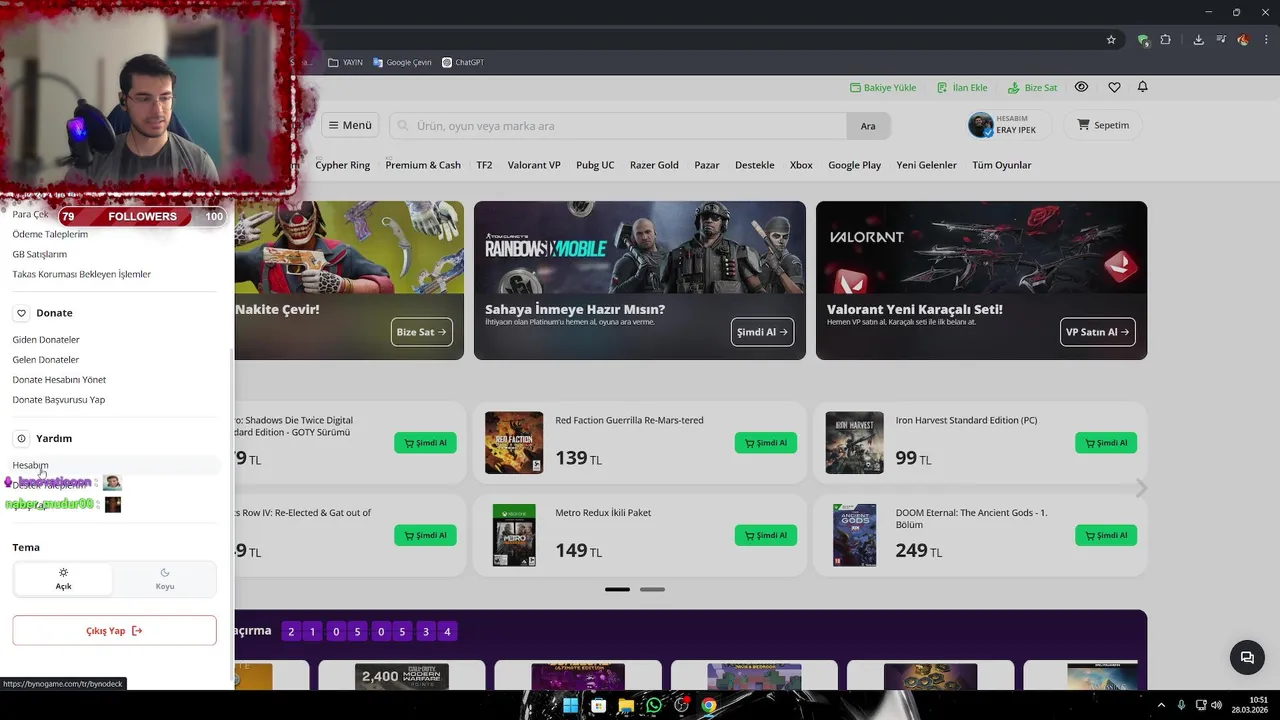Open the Pazar category
1280x720 pixels.
(707, 165)
